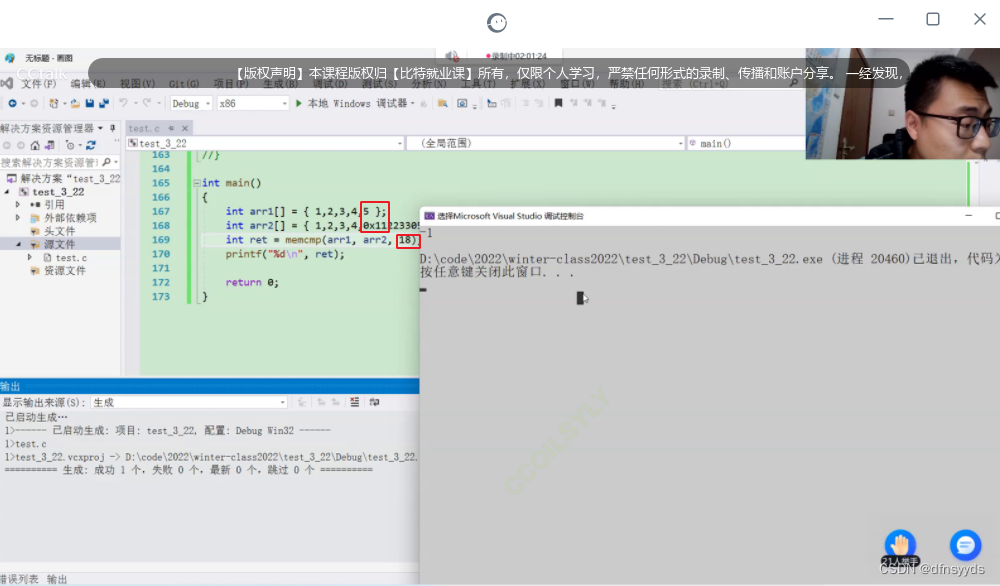Open the test_3_22 project scope dropdown
This screenshot has width=1000, height=586.
[x=265, y=143]
